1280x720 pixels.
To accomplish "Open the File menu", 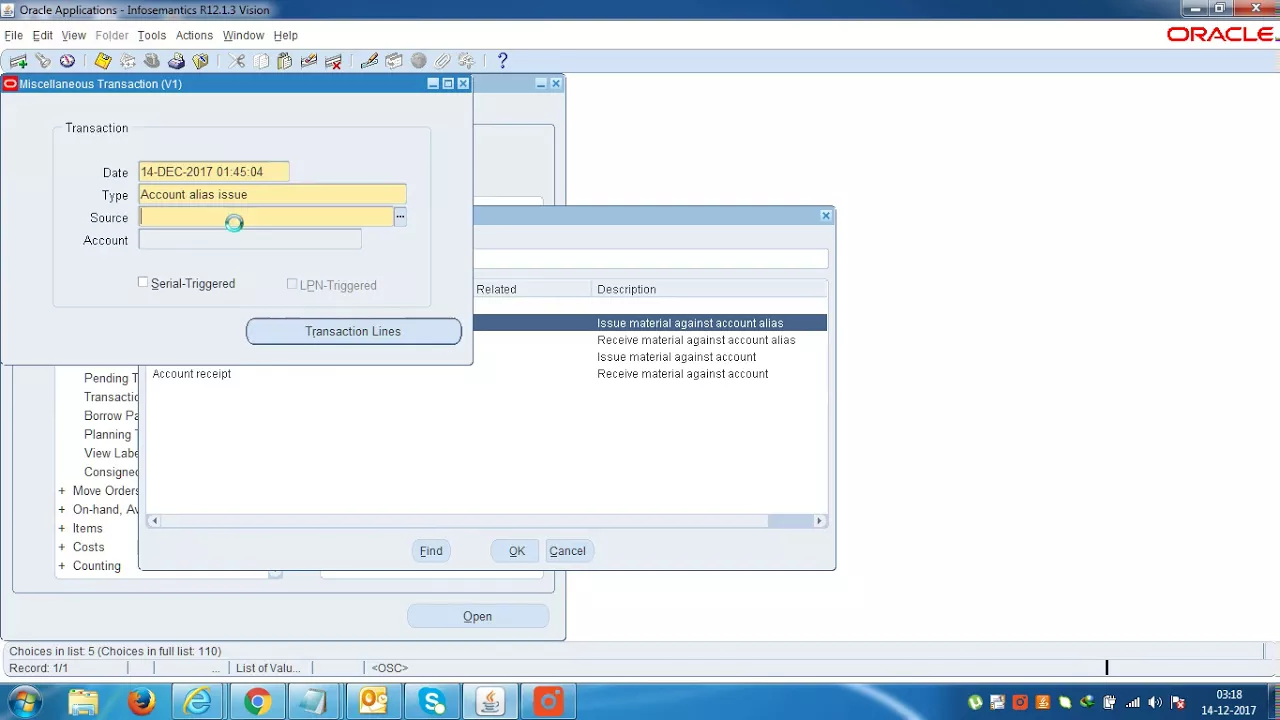I will point(13,35).
